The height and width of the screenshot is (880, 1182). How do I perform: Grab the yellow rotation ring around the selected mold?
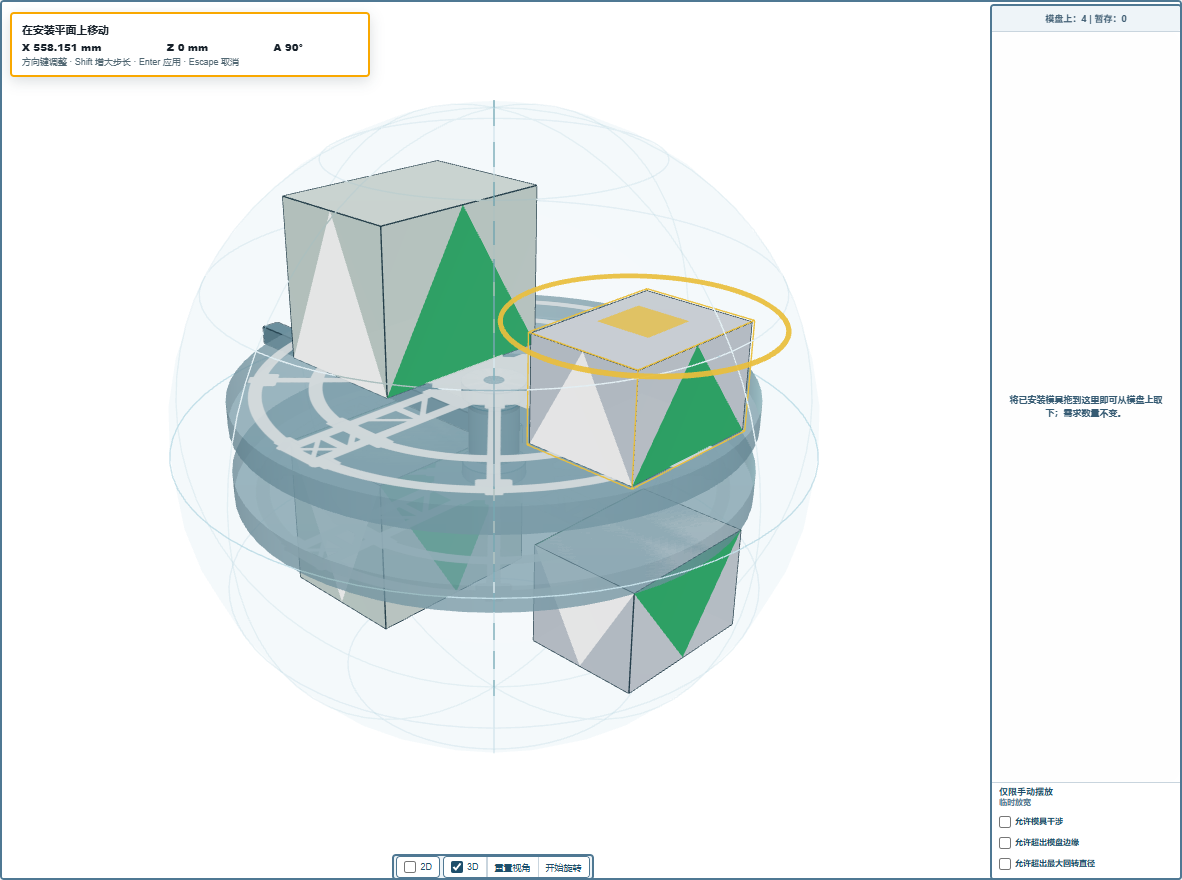786,332
